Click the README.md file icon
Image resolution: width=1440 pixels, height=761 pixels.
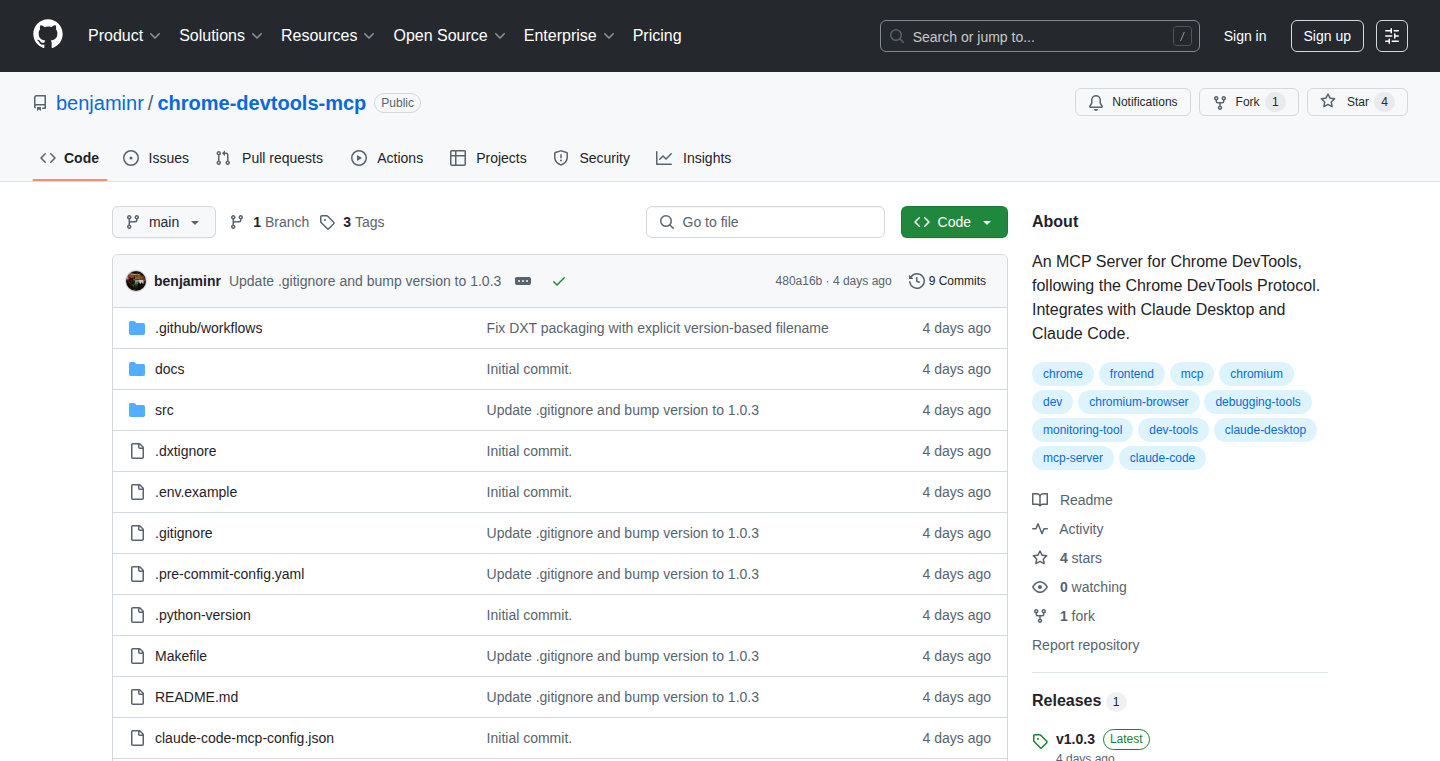coord(137,697)
